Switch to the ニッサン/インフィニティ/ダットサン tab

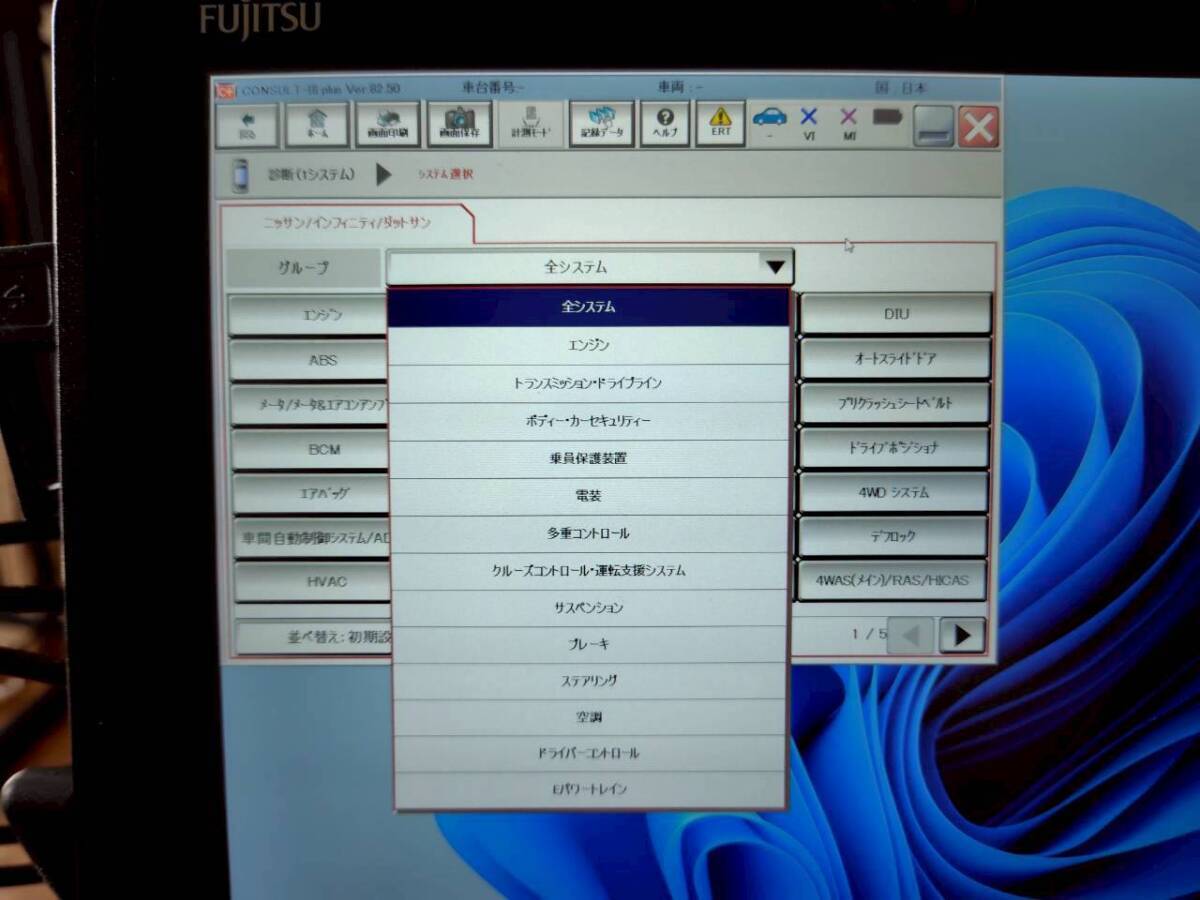350,224
